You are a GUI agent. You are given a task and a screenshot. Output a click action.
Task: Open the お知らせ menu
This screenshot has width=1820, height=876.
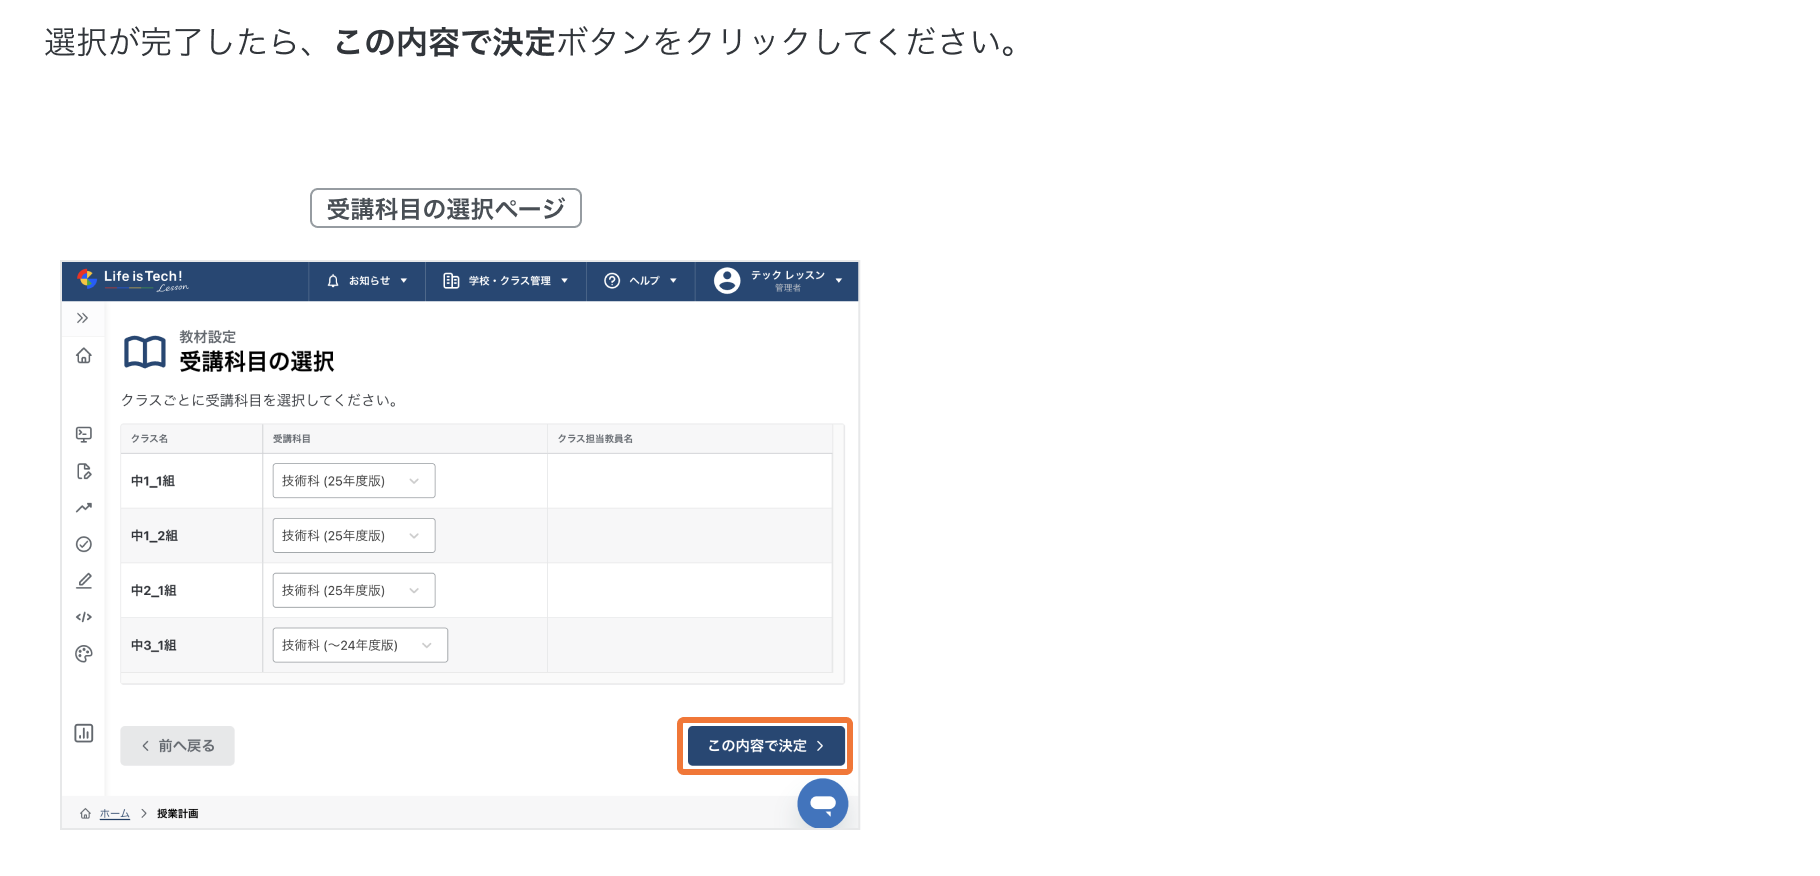[367, 281]
